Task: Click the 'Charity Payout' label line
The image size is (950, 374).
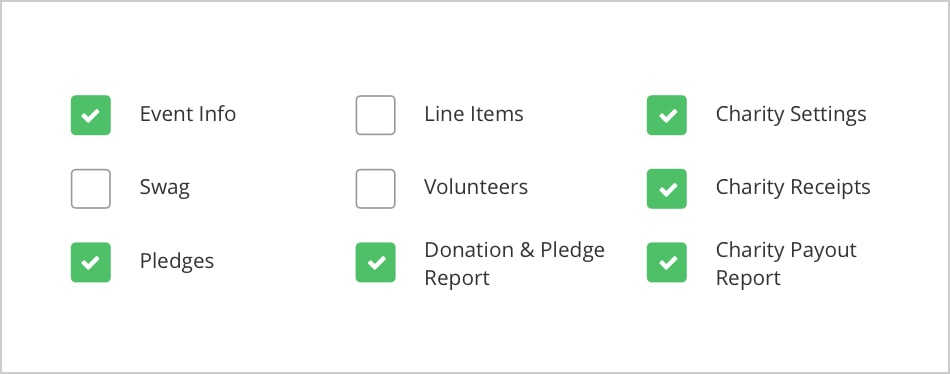Action: 786,250
